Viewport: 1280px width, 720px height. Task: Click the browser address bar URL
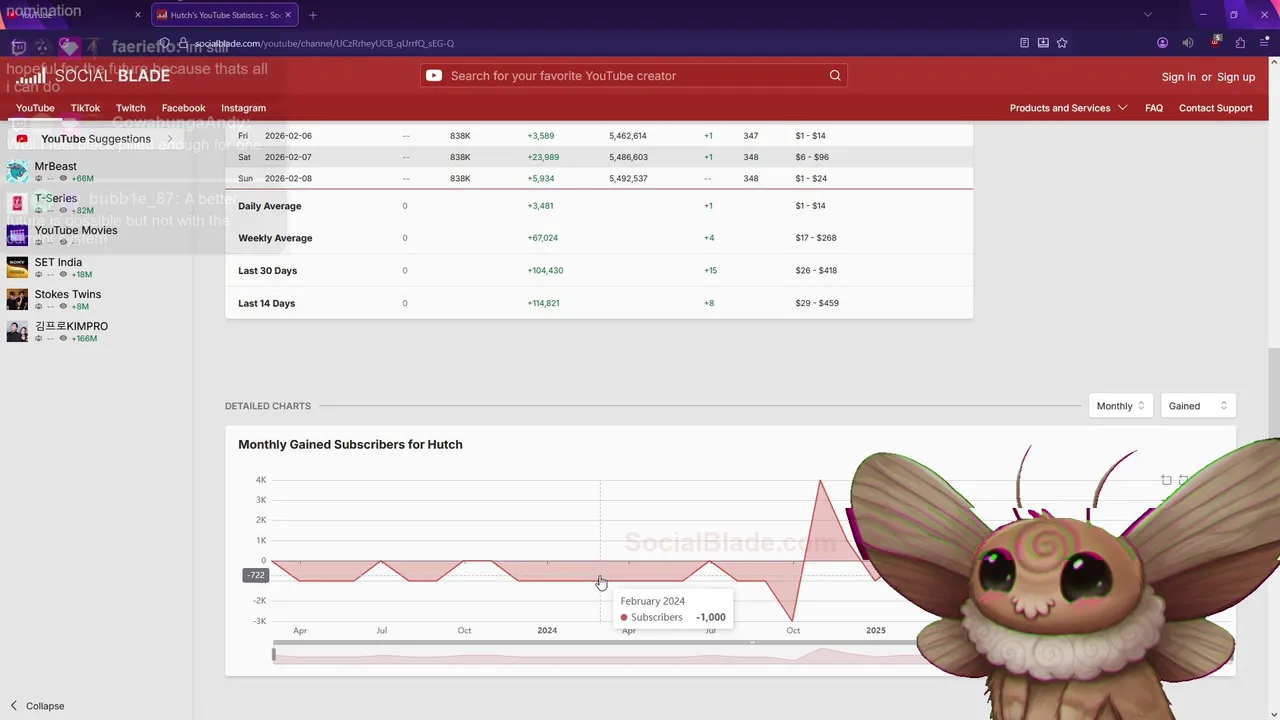pos(324,43)
